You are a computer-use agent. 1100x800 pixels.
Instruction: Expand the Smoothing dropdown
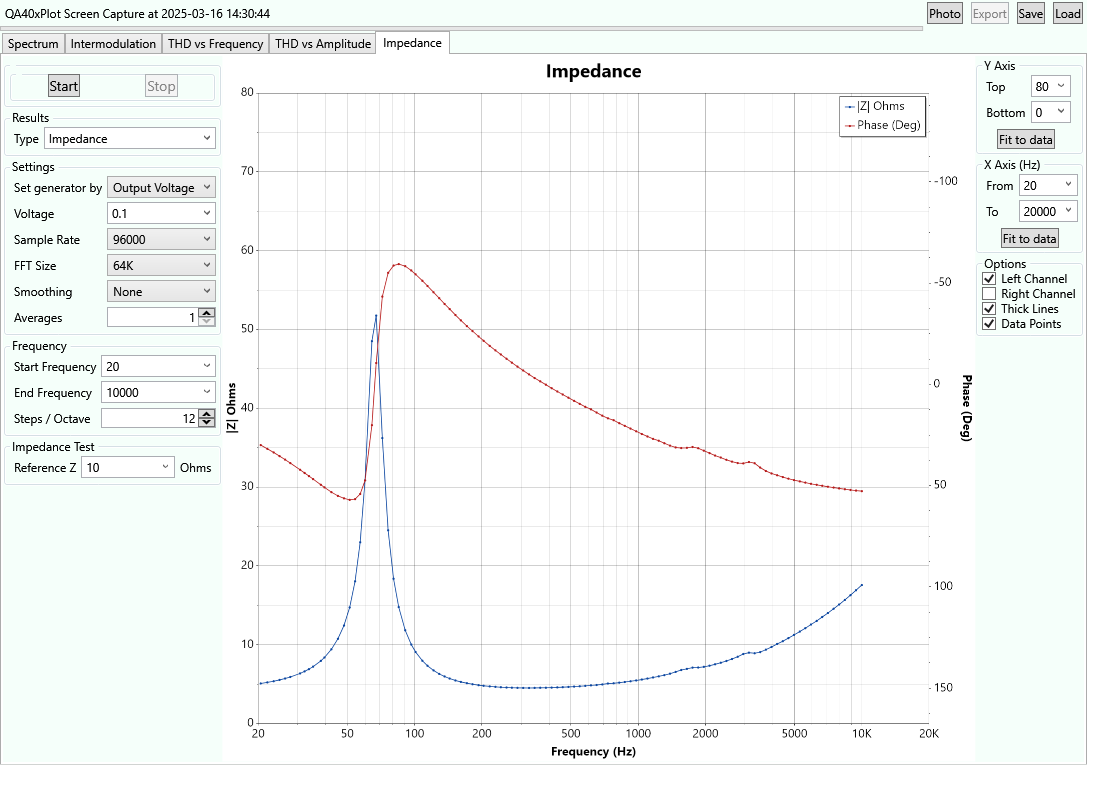click(161, 291)
